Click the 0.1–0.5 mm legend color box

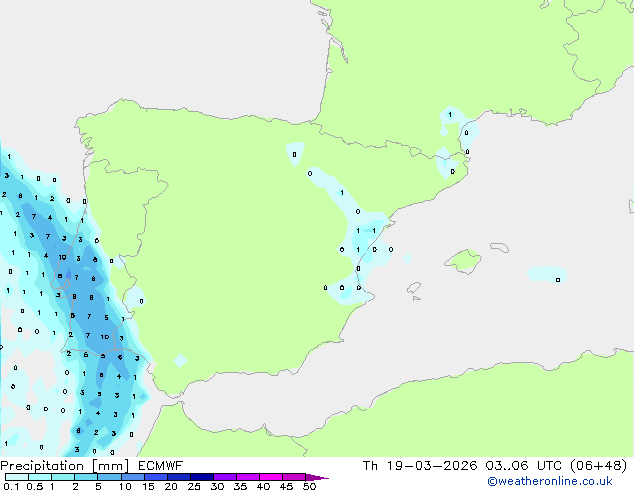point(17,477)
